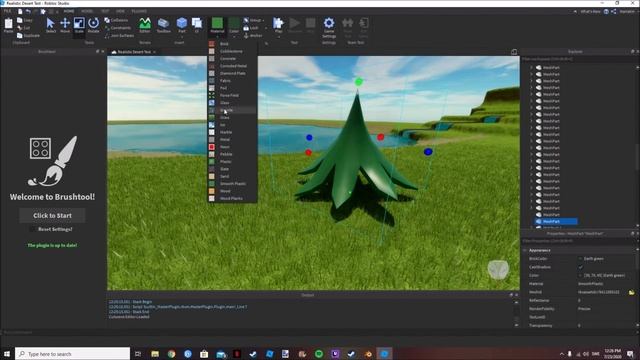The image size is (640, 360).
Task: Choose Smooth Plastic material
Action: pos(233,184)
